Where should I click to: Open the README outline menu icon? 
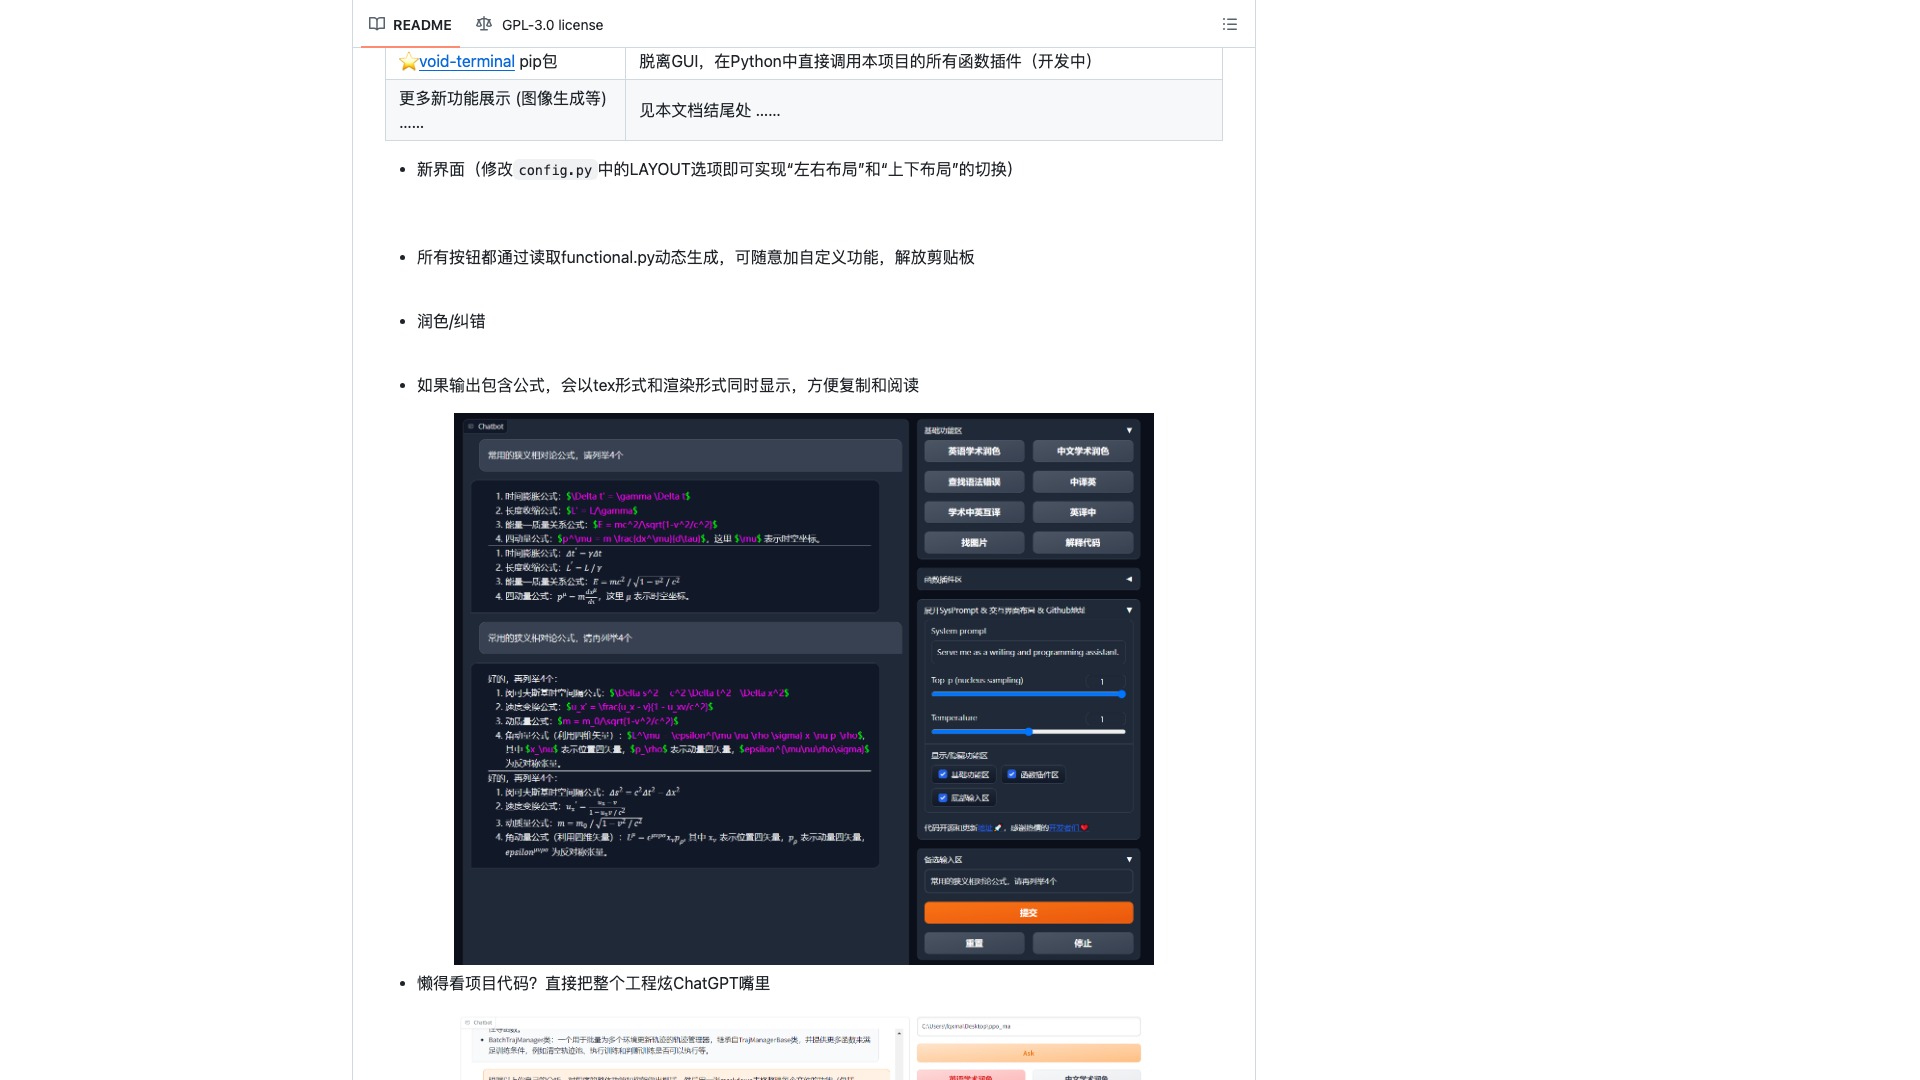click(x=1229, y=24)
